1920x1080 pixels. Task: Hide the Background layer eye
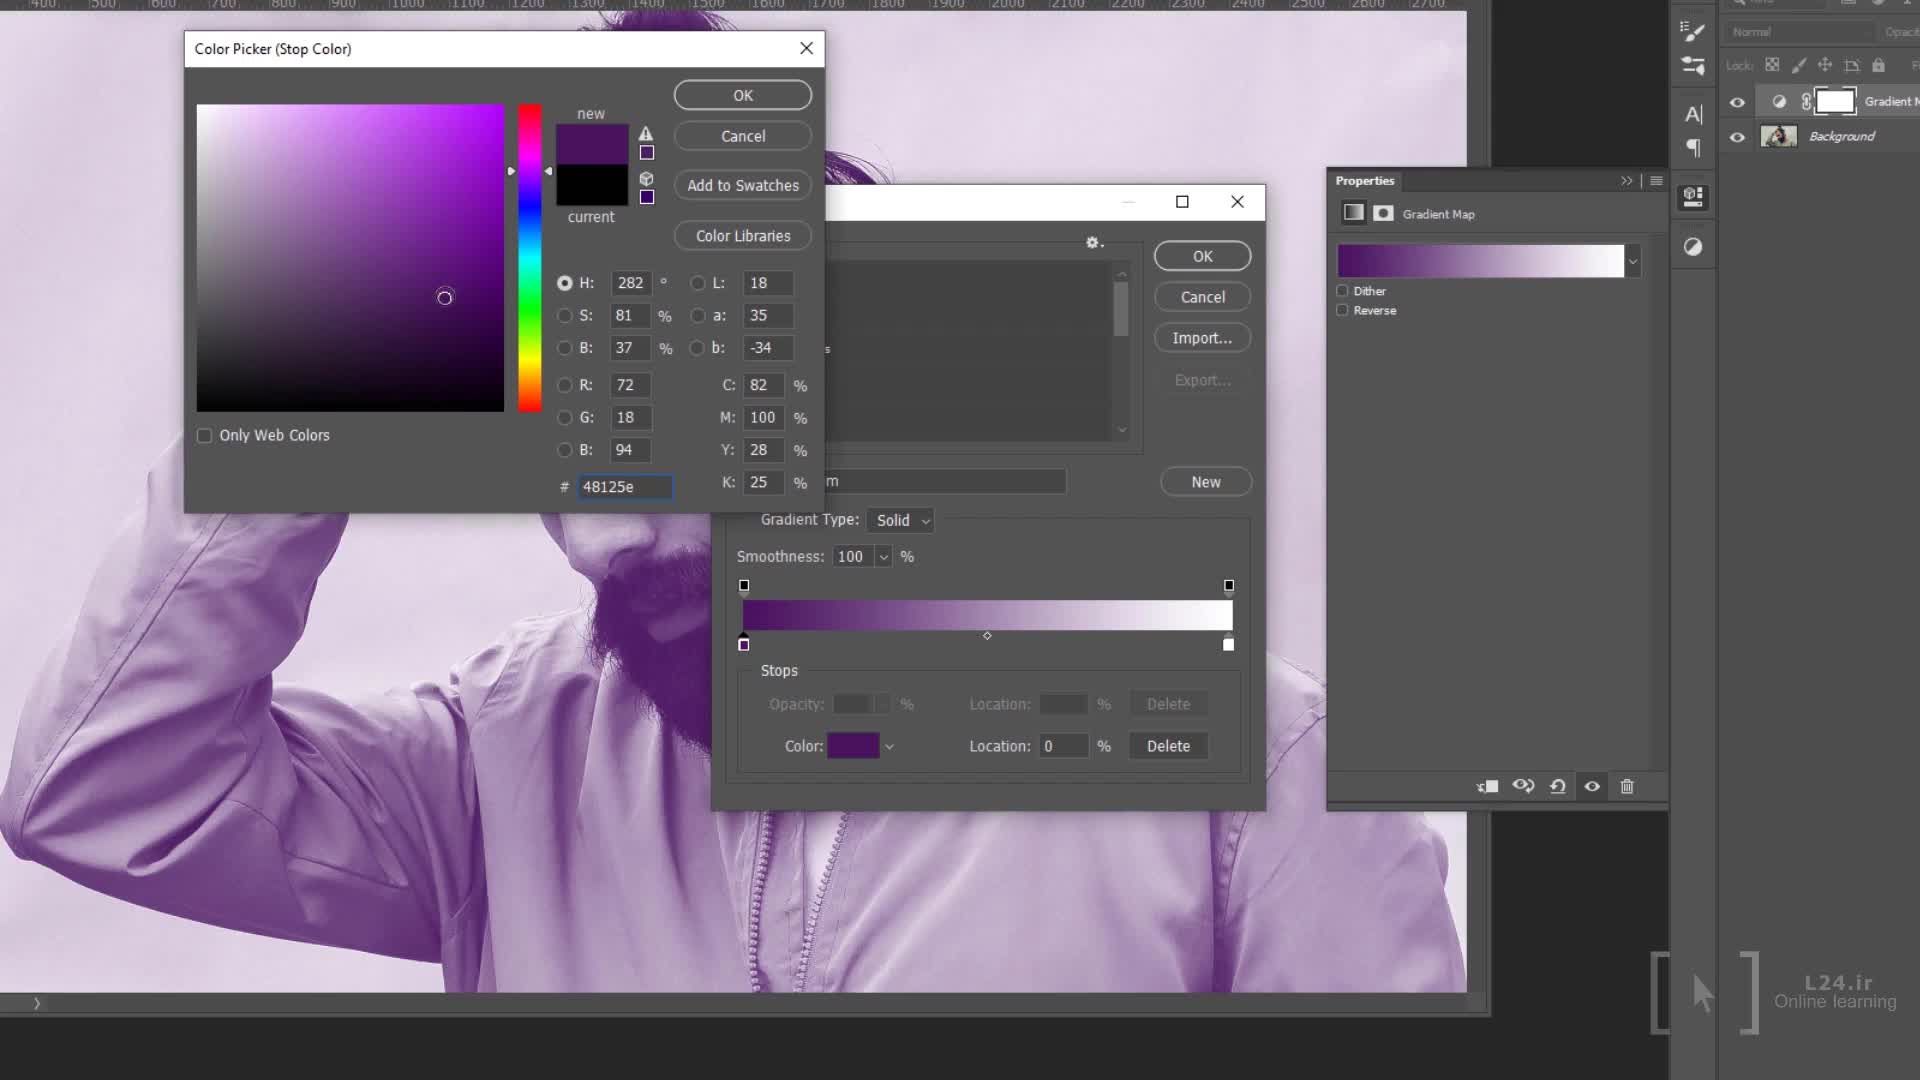click(1737, 137)
